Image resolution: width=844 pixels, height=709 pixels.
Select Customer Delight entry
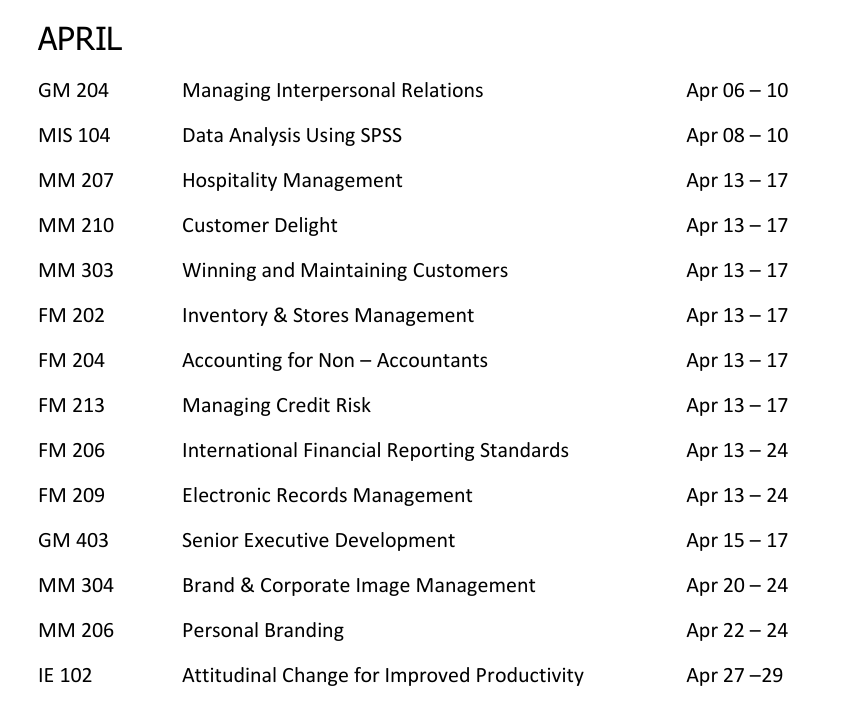click(x=259, y=225)
